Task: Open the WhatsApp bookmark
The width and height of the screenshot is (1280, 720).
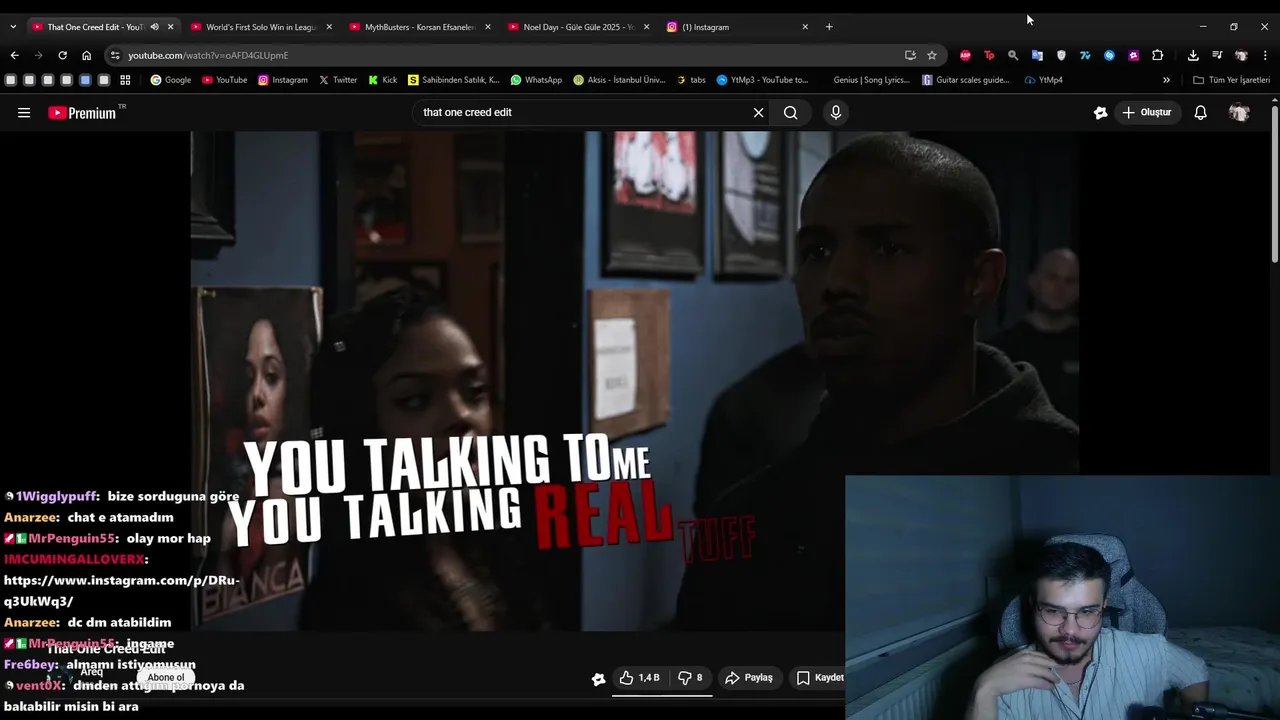Action: coord(536,80)
